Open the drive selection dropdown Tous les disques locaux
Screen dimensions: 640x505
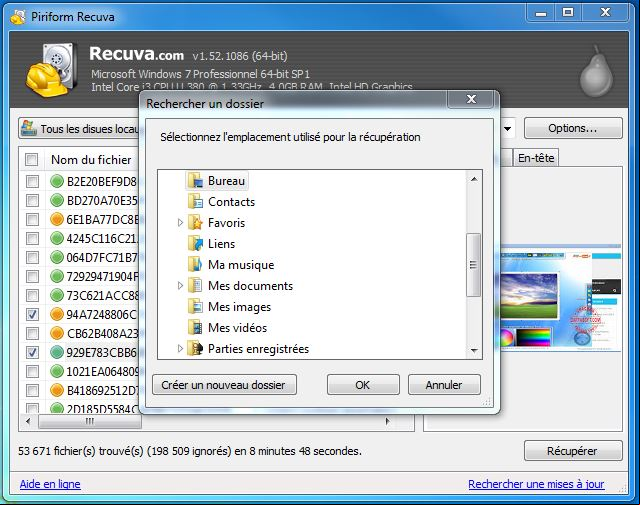click(79, 129)
